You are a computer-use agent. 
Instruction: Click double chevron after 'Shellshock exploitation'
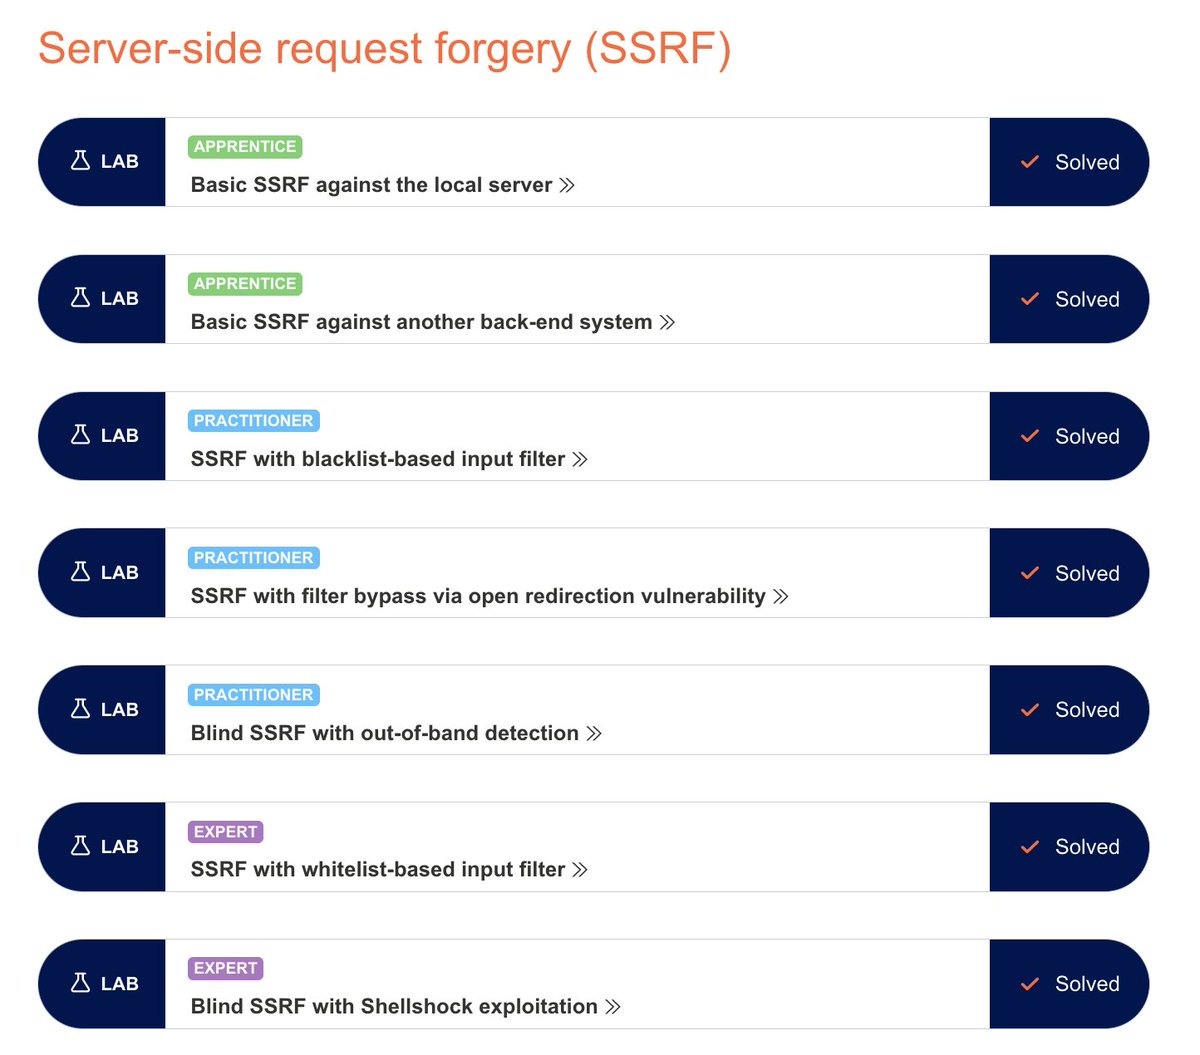point(613,1007)
